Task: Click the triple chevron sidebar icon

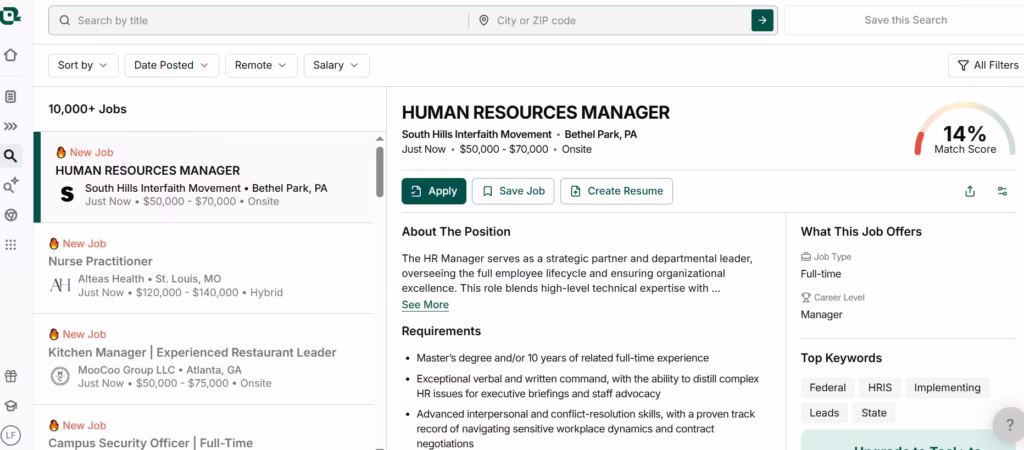Action: (10, 126)
